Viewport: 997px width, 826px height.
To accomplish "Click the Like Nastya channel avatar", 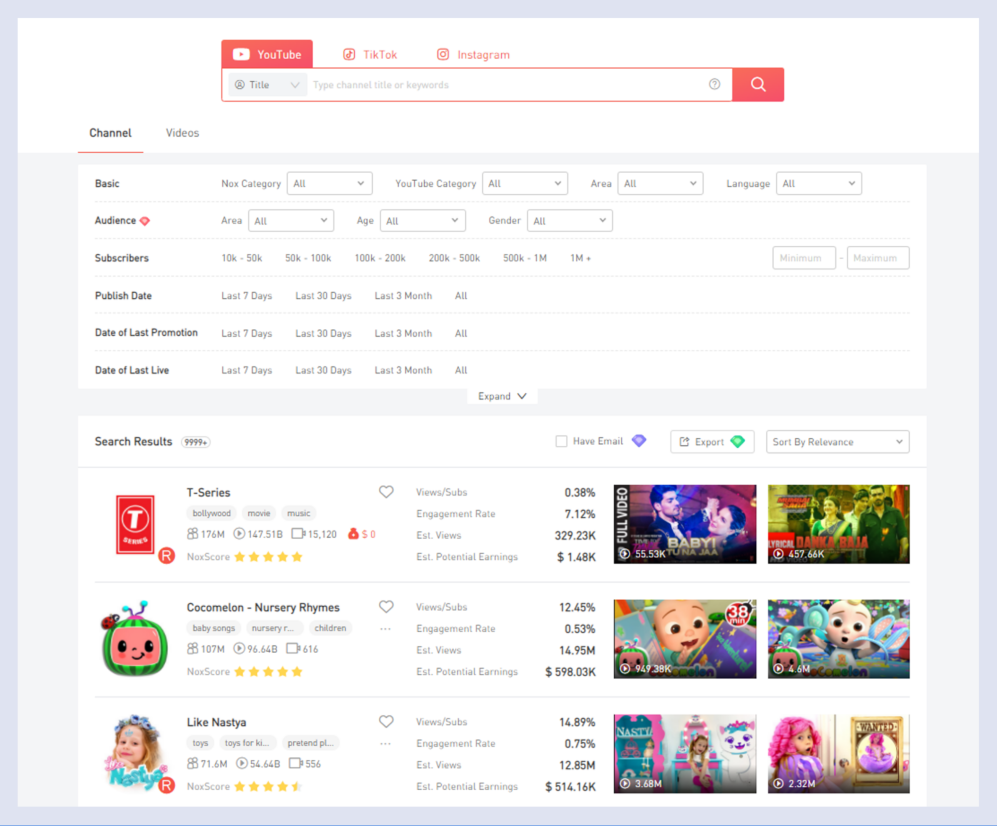I will pyautogui.click(x=134, y=752).
